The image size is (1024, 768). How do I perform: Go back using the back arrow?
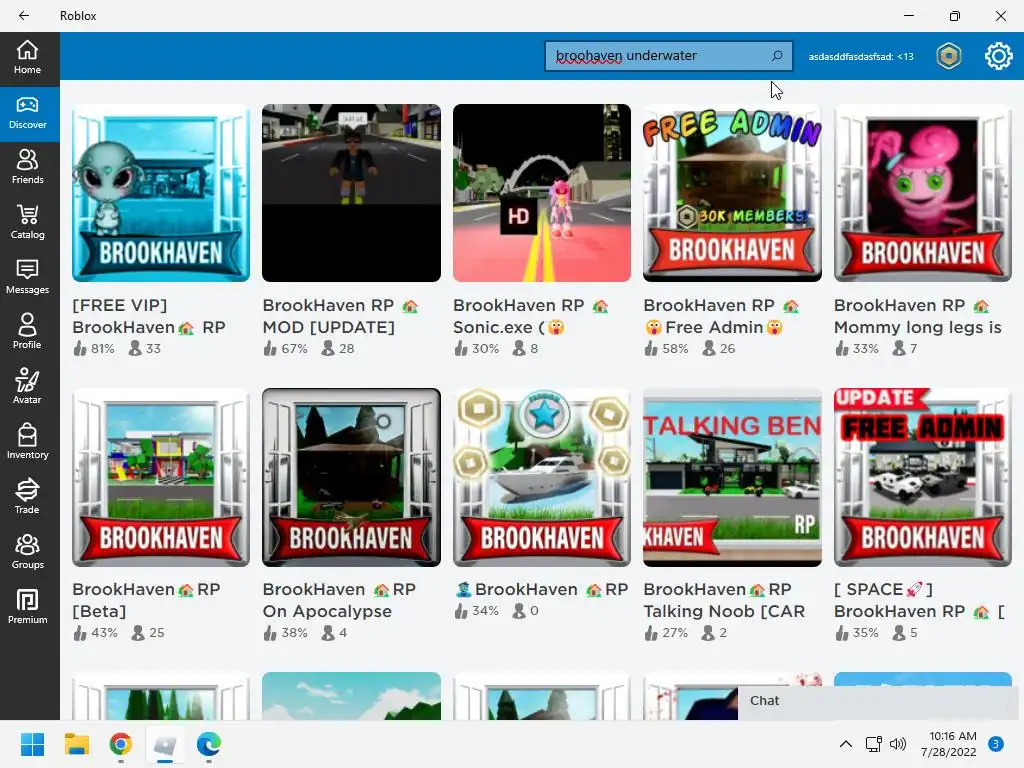tap(24, 16)
